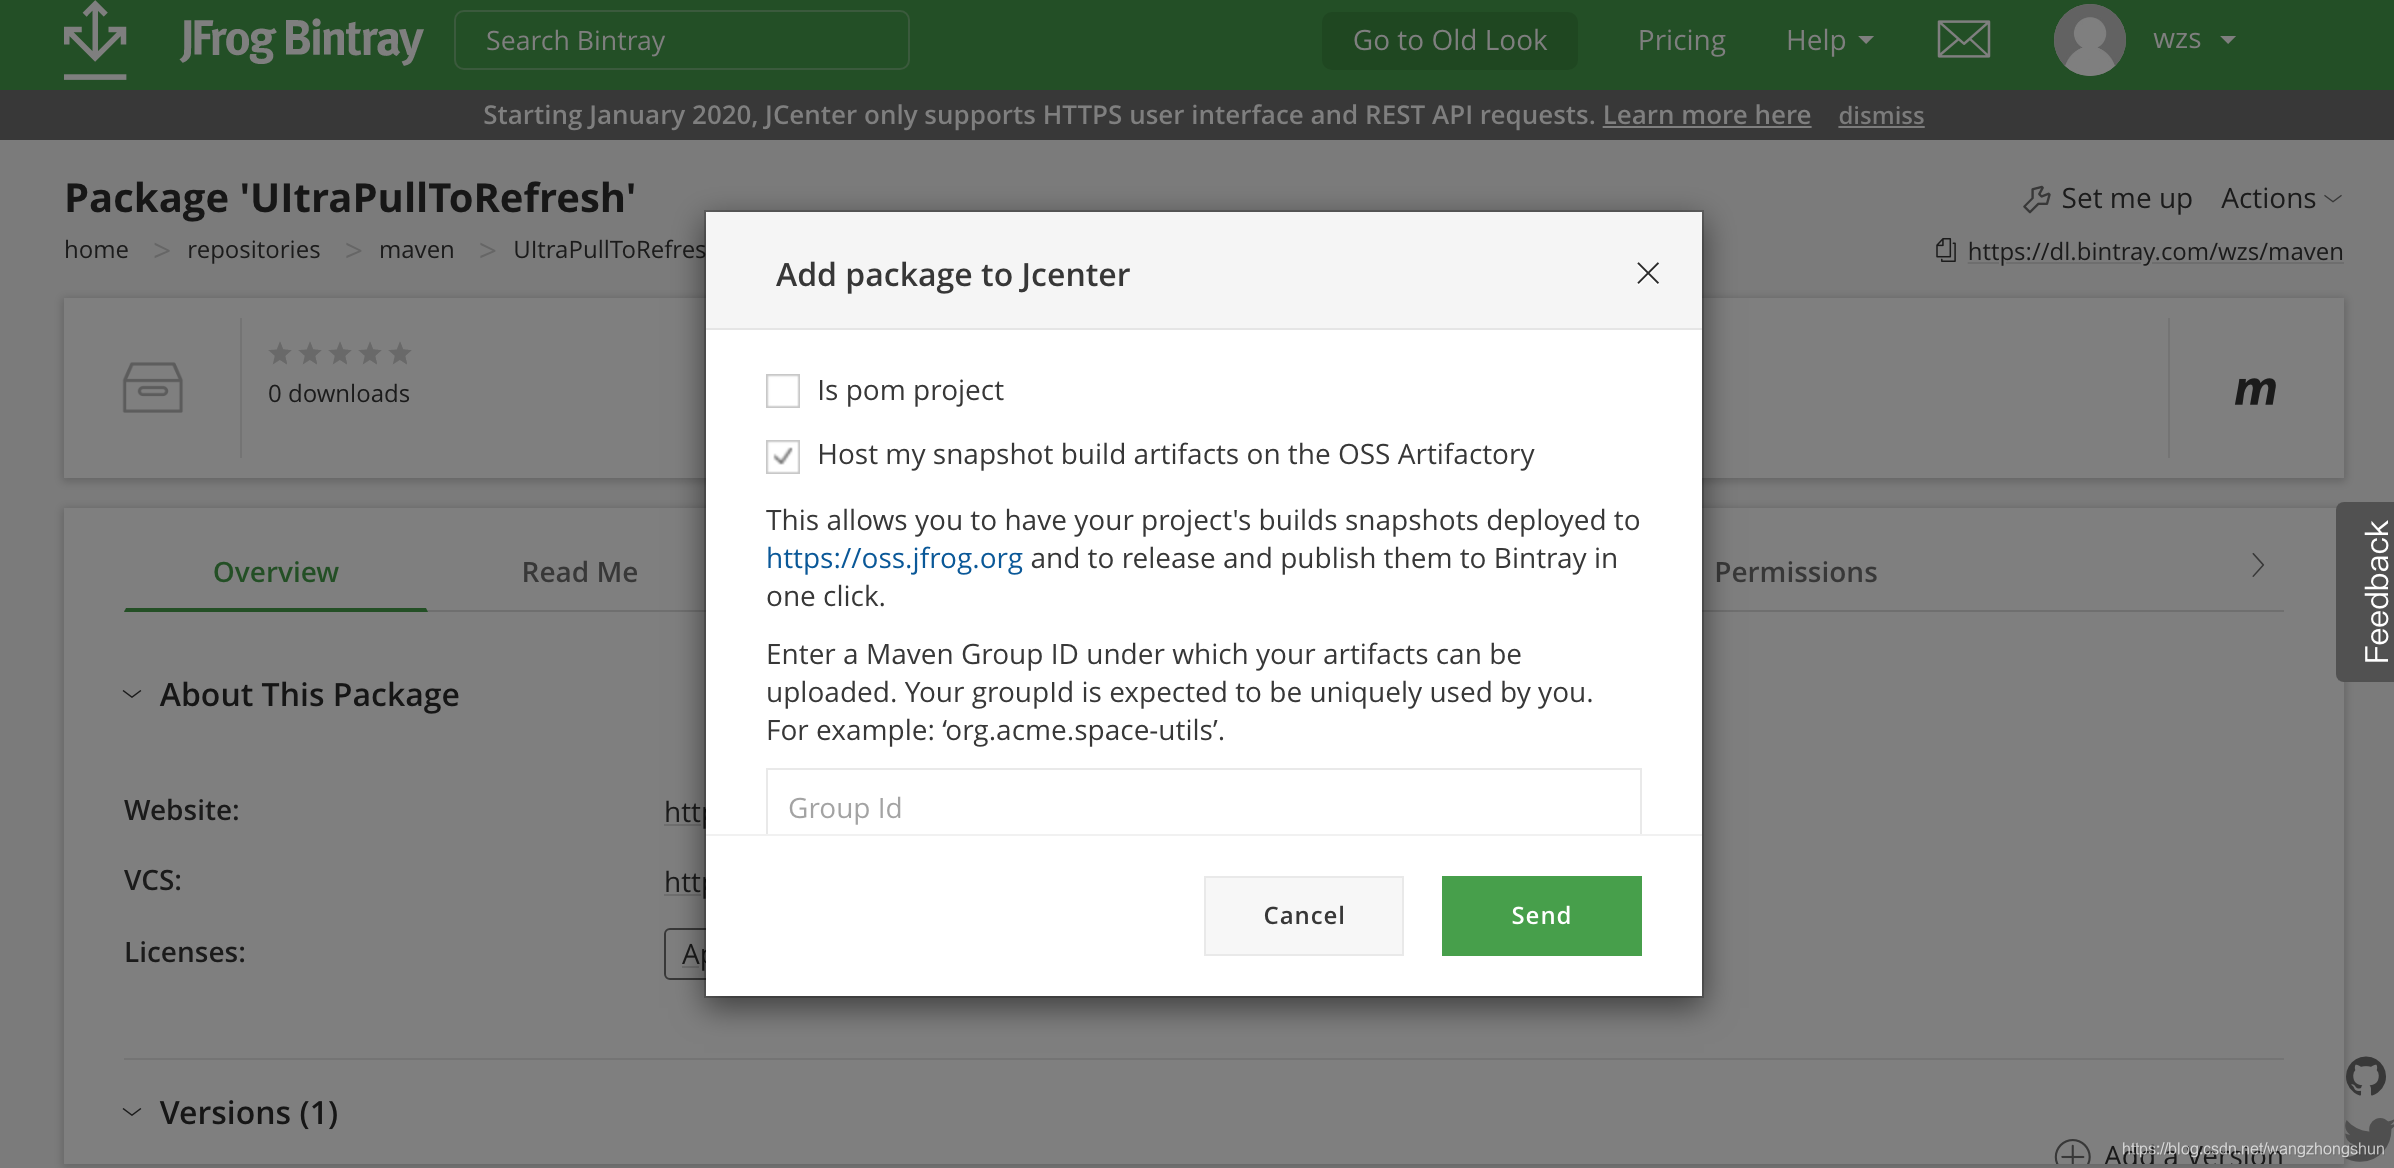The image size is (2394, 1168).
Task: Click the JFrog Bintray download logo icon
Action: point(95,40)
